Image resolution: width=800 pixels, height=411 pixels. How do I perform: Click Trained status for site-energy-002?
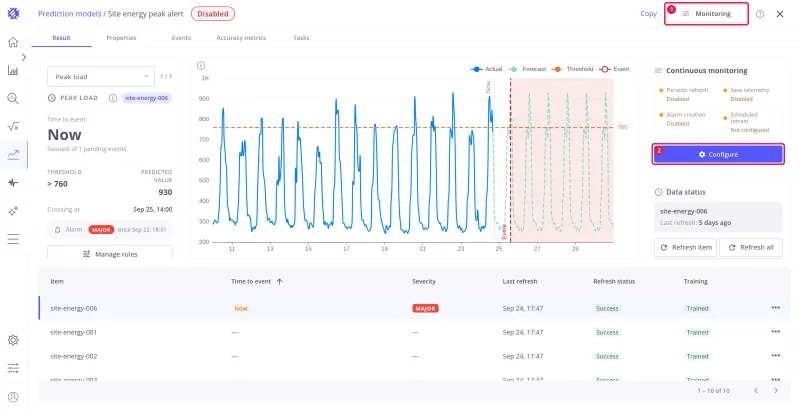[x=697, y=356]
